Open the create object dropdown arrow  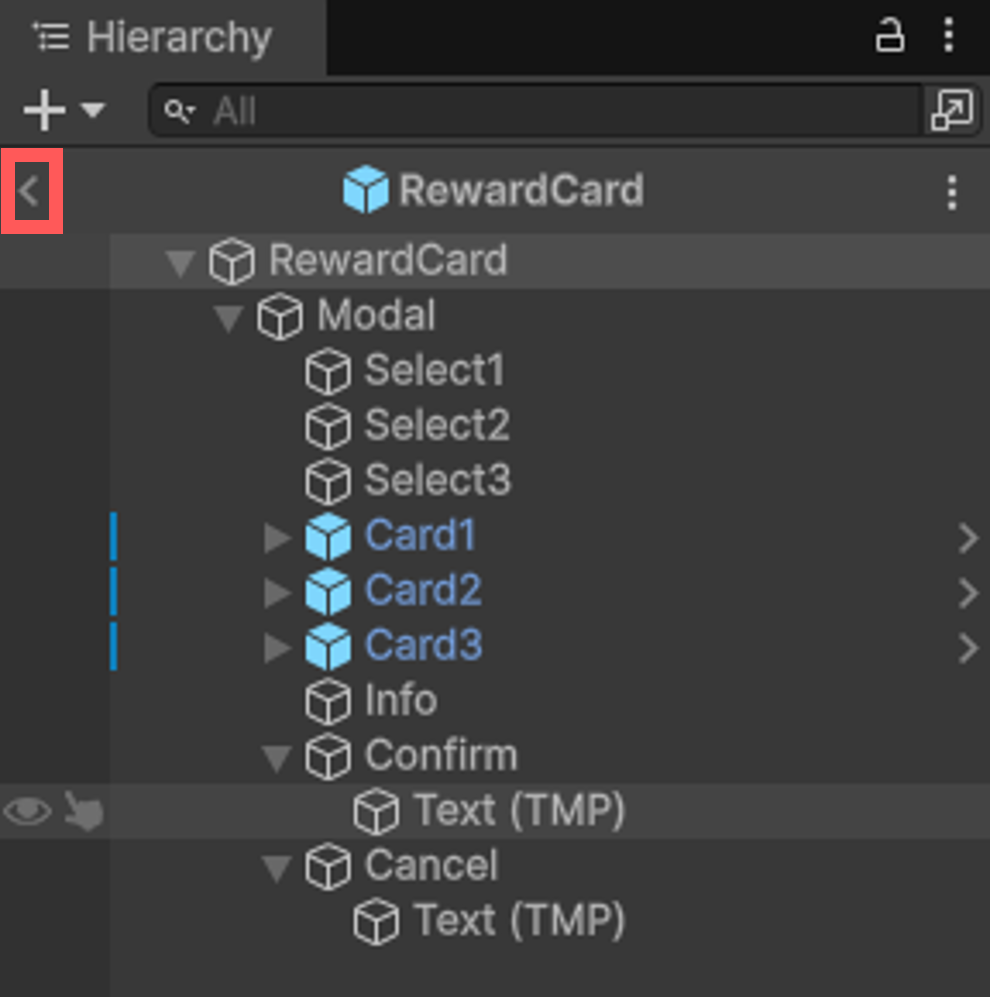pos(93,110)
